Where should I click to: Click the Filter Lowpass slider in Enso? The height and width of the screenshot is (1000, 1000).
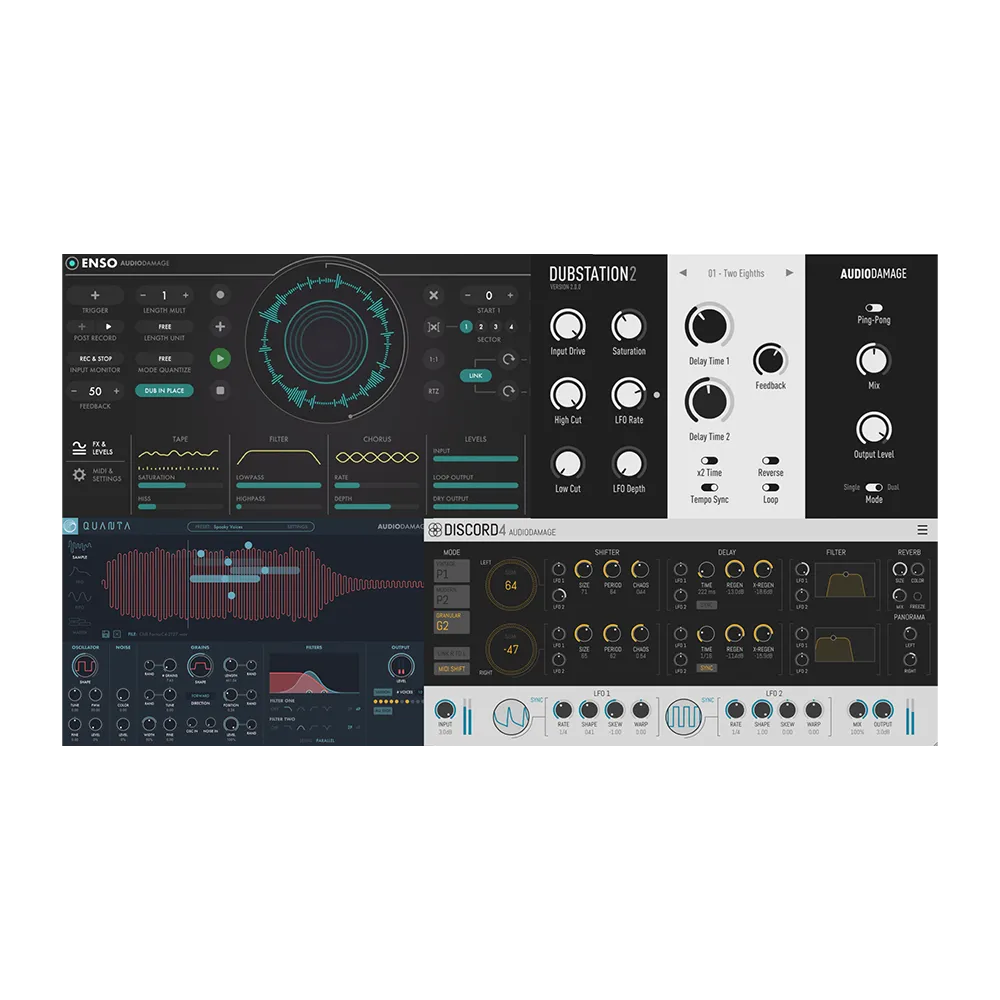pyautogui.click(x=279, y=485)
